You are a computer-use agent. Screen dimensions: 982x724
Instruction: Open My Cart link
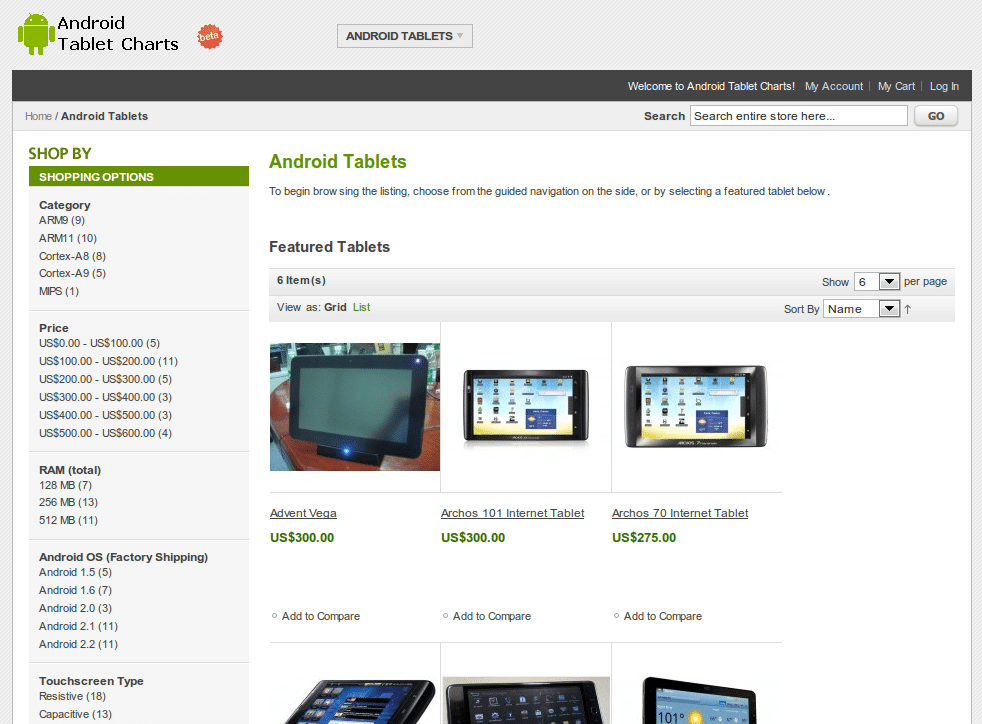(x=896, y=86)
